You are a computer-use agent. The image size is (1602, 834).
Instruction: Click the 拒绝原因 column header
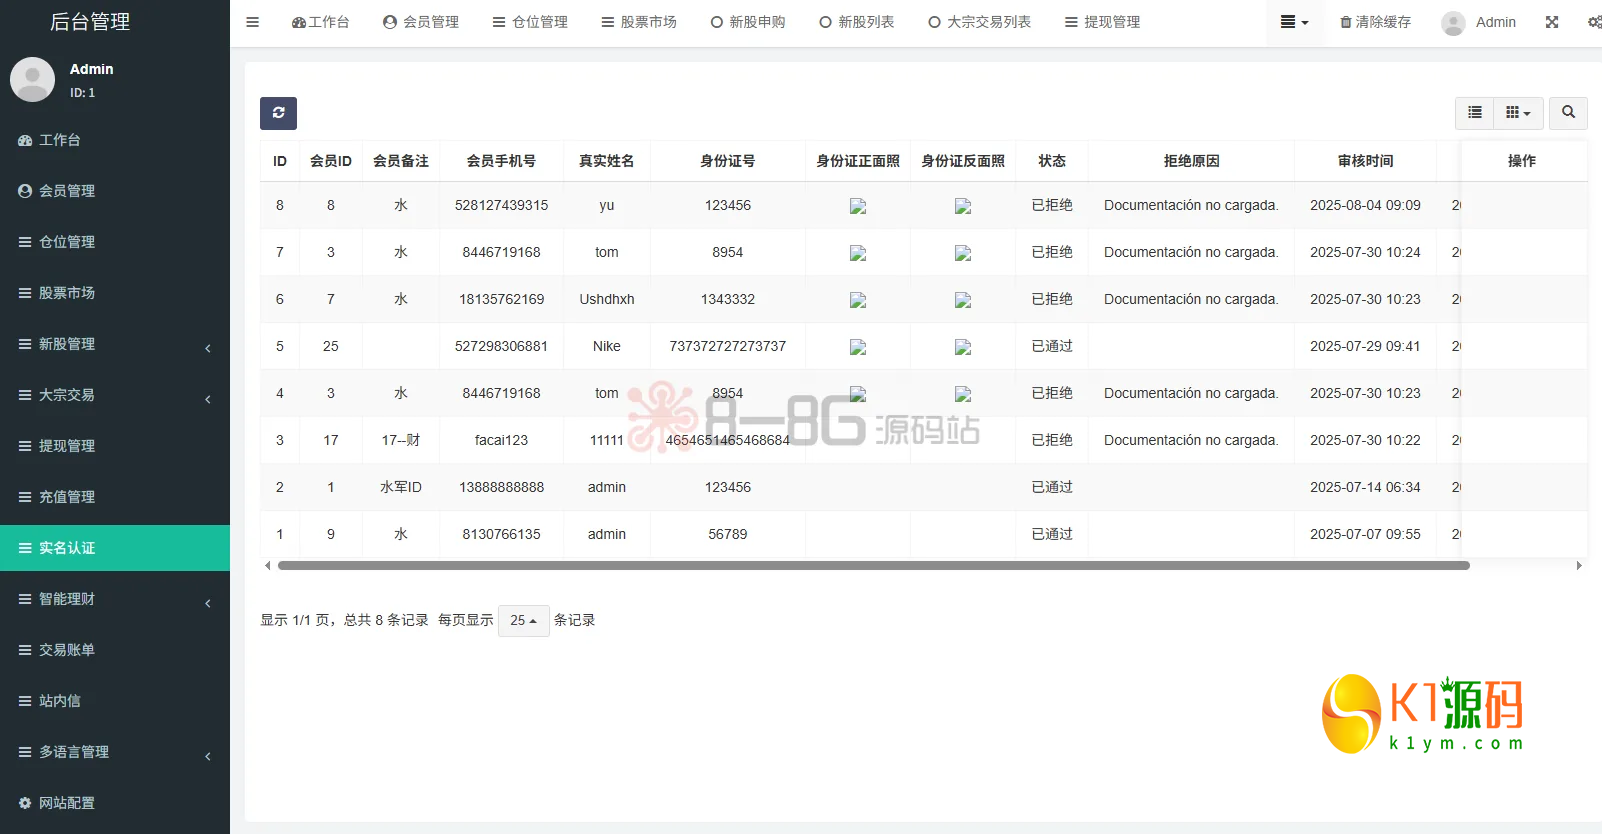click(x=1191, y=161)
